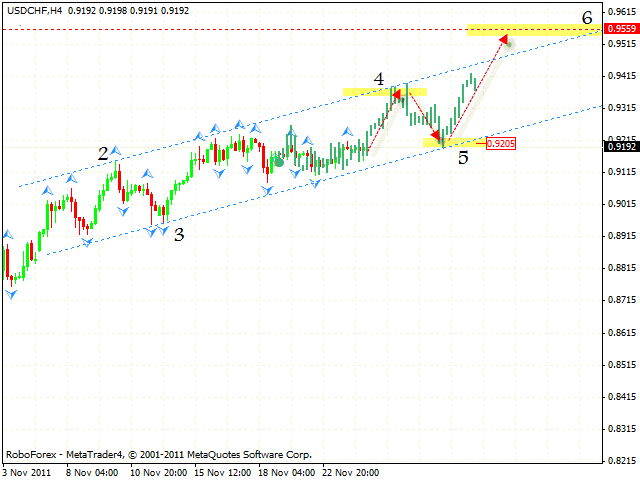Click 0.9615 on the price axis
Image resolution: width=640 pixels, height=480 pixels.
tap(621, 12)
